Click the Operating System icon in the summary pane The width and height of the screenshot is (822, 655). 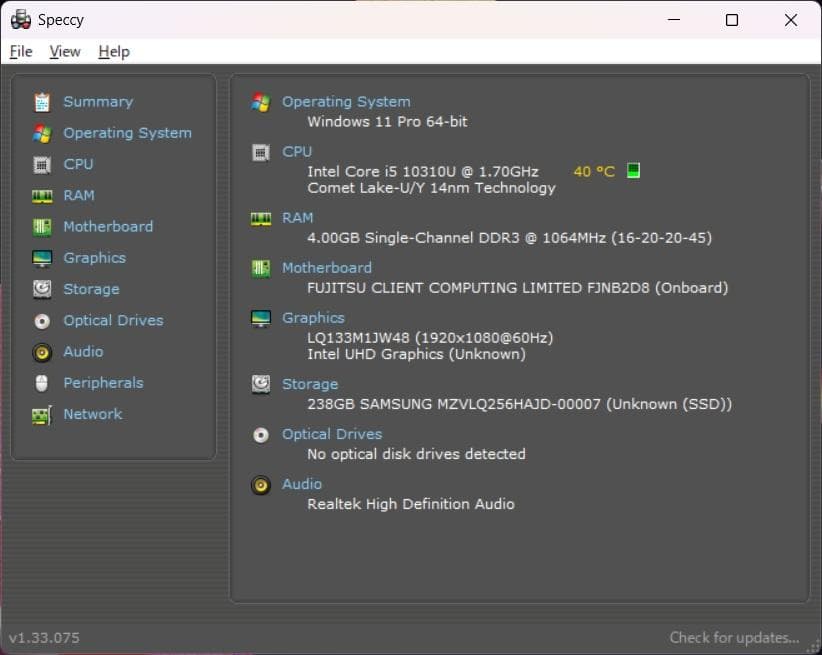[x=260, y=100]
